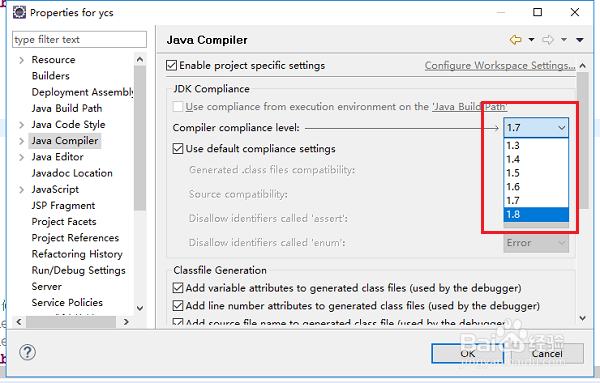Viewport: 600px width, 383px height.
Task: Expand the Resource tree node
Action: [x=21, y=60]
